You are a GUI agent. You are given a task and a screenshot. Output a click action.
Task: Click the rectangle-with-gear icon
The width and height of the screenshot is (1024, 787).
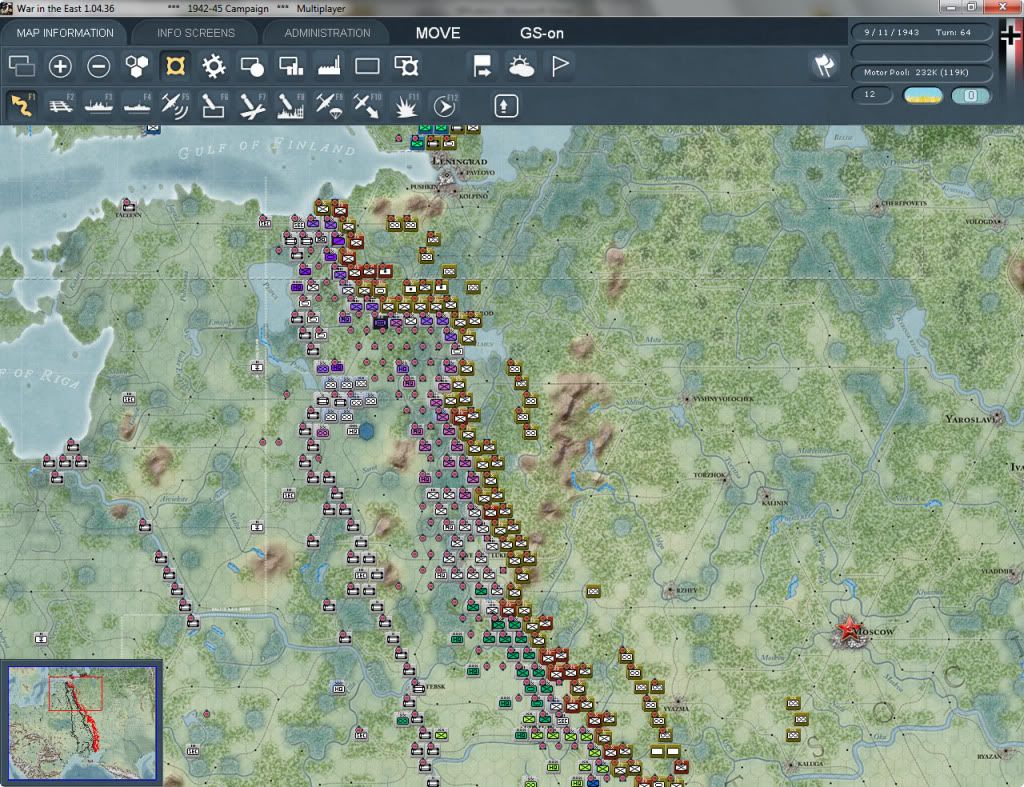click(x=406, y=66)
